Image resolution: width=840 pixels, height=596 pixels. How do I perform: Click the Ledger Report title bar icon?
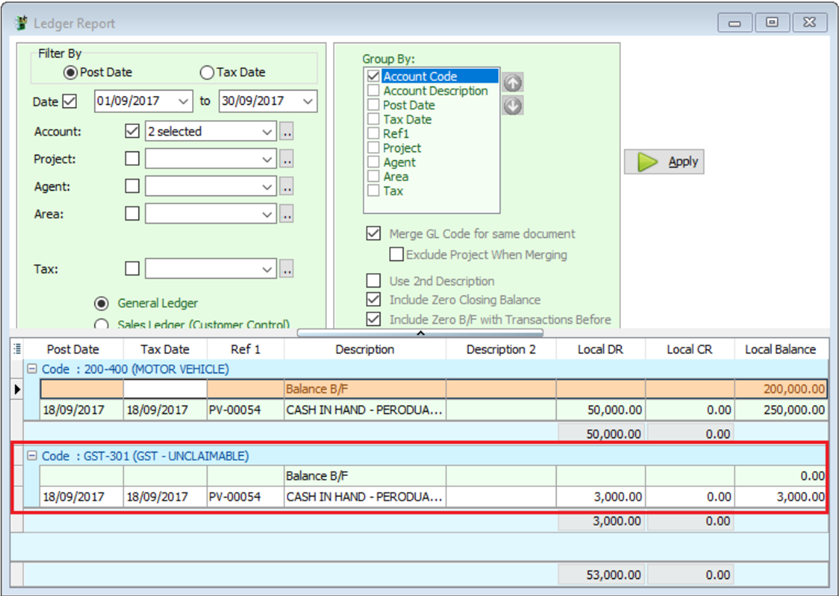pos(18,22)
